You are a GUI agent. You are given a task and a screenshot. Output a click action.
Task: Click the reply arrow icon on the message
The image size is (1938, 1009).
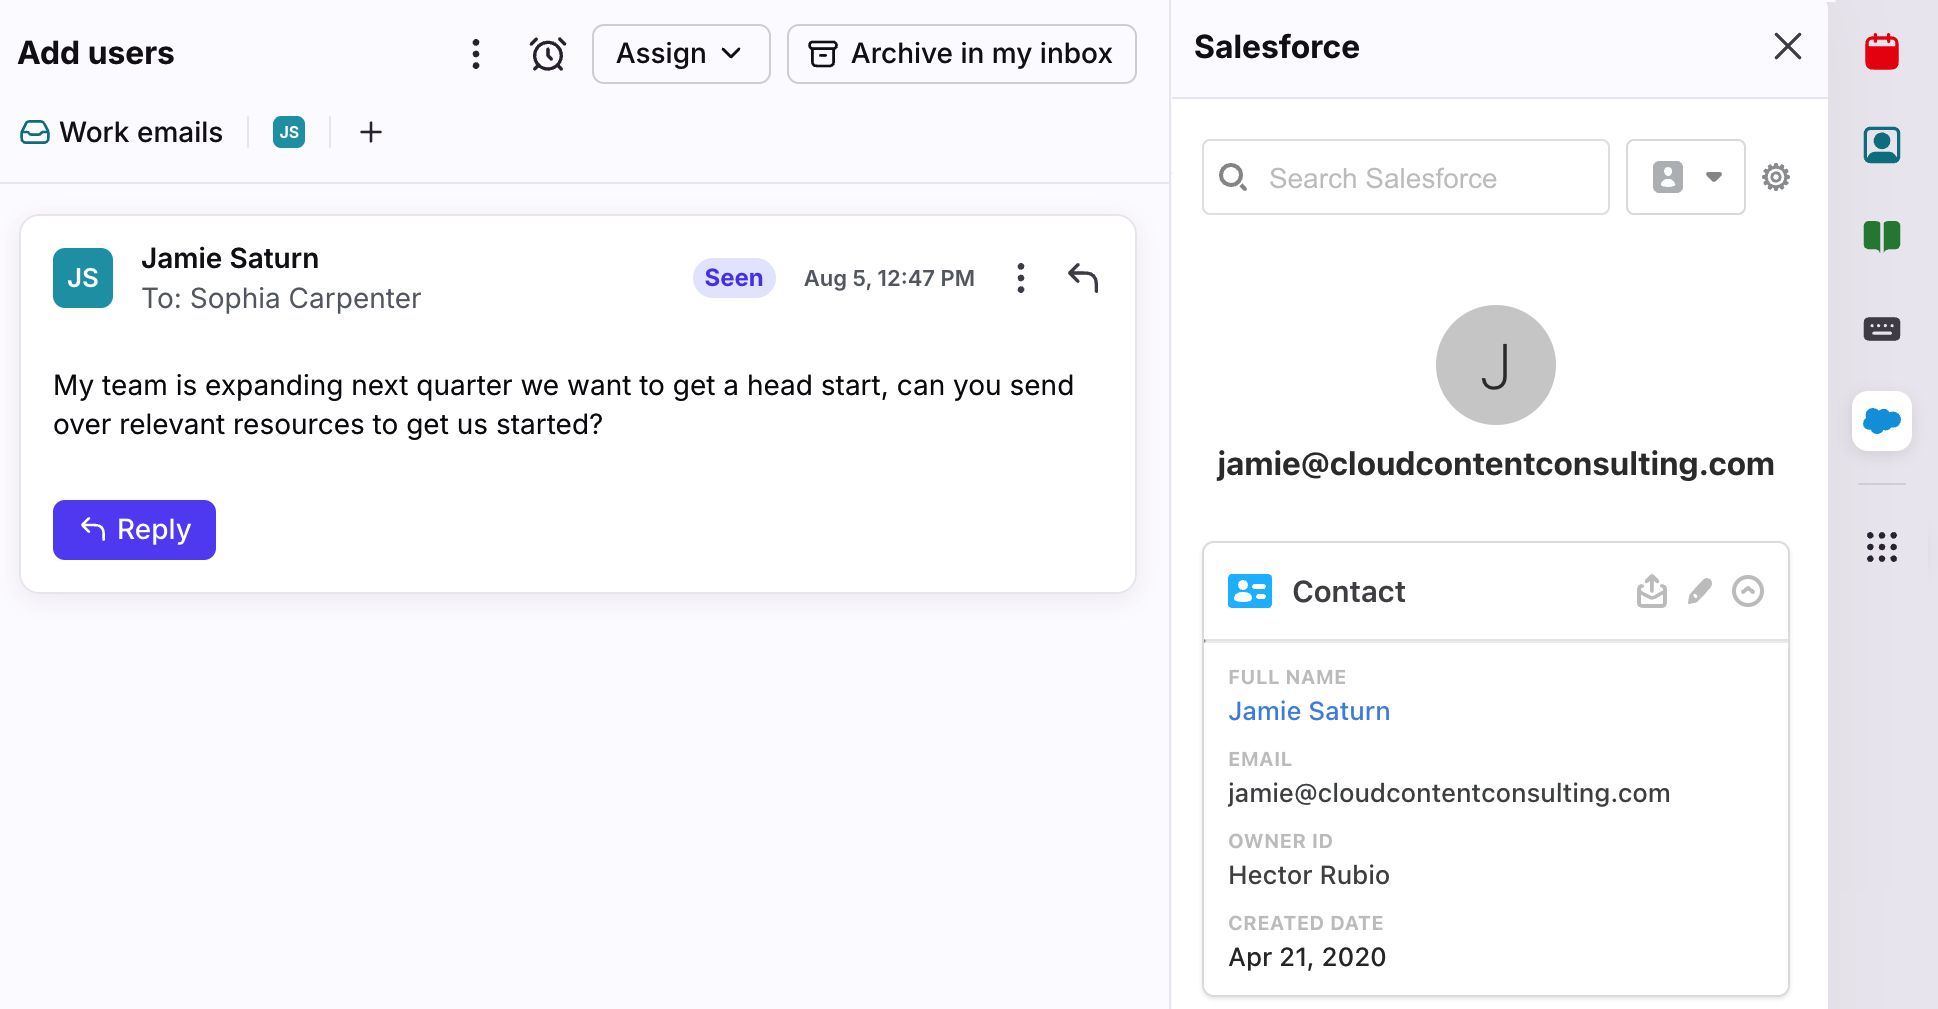(1083, 278)
